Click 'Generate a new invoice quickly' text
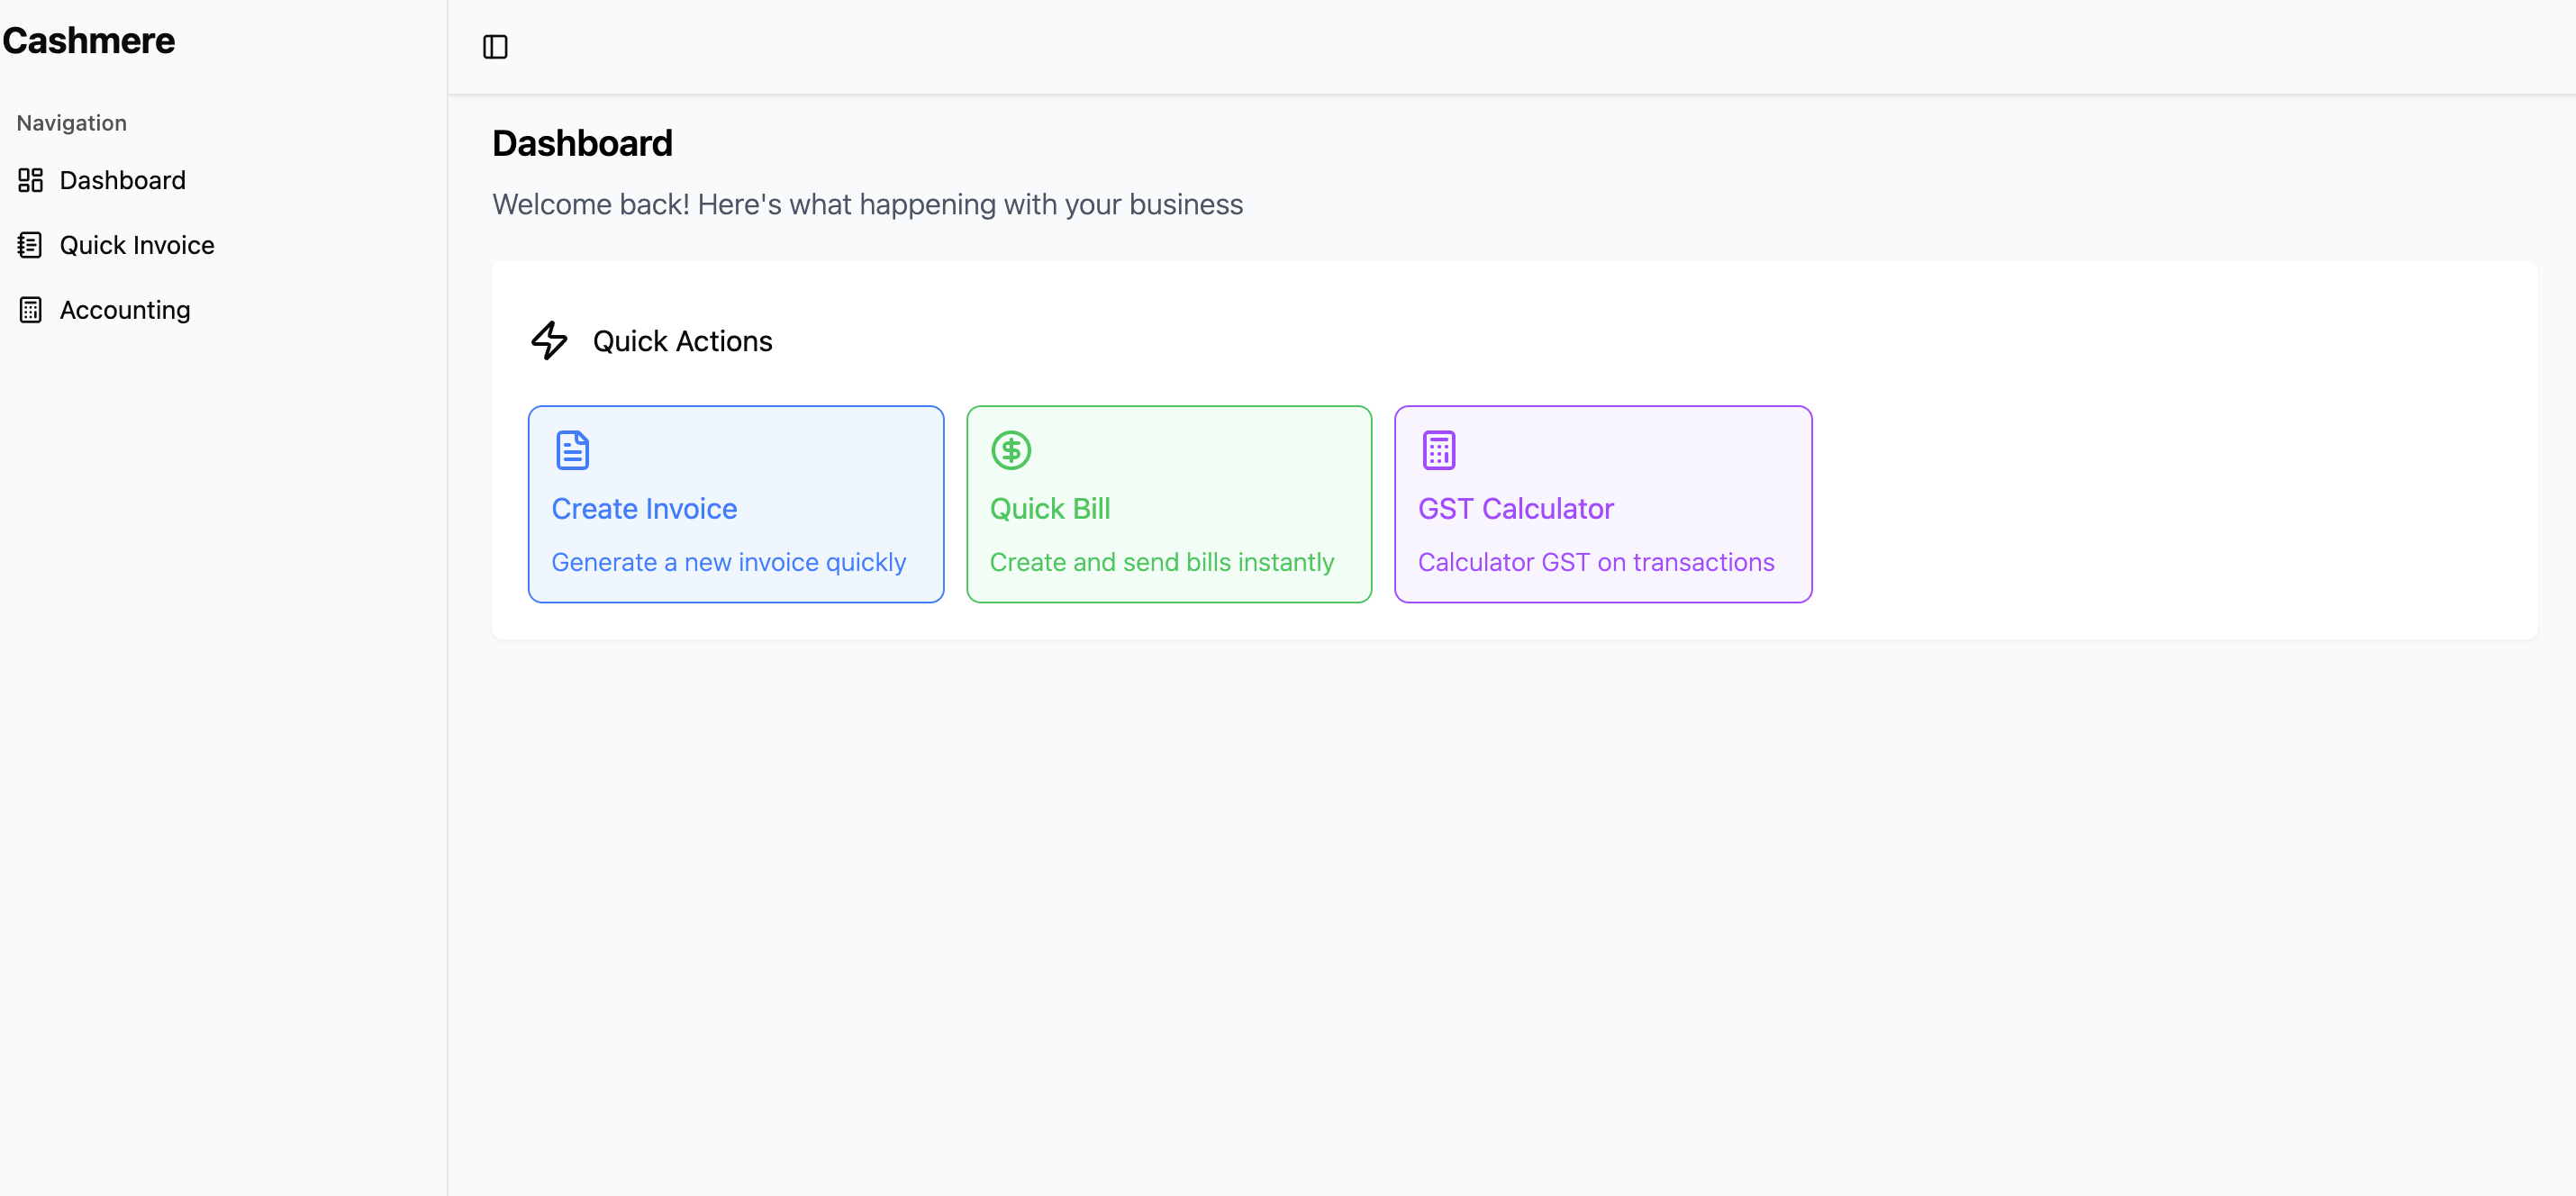 point(728,562)
